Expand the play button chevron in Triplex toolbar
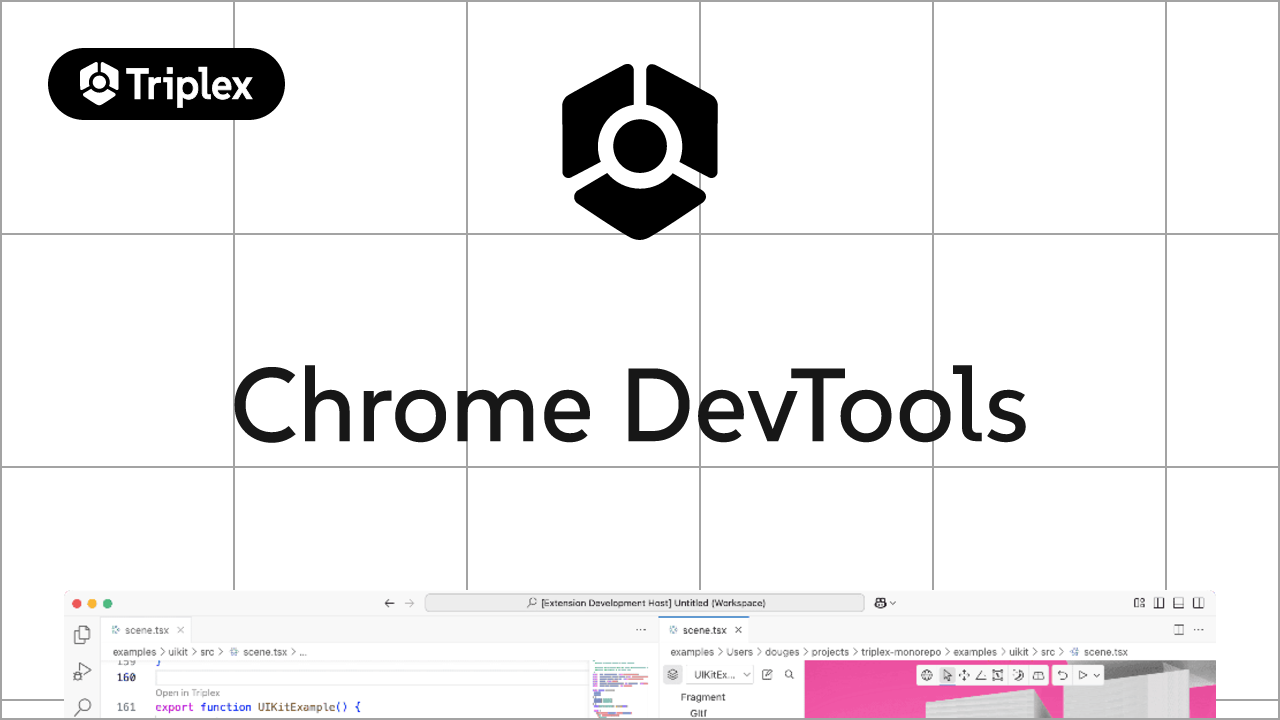1280x720 pixels. [1097, 675]
